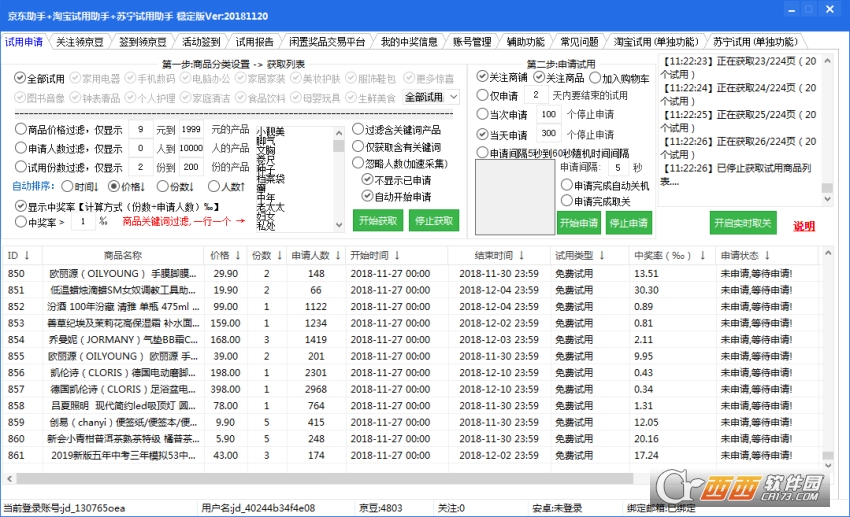Select 过滤含关键词产品 option
Image resolution: width=850 pixels, height=517 pixels.
[396, 130]
